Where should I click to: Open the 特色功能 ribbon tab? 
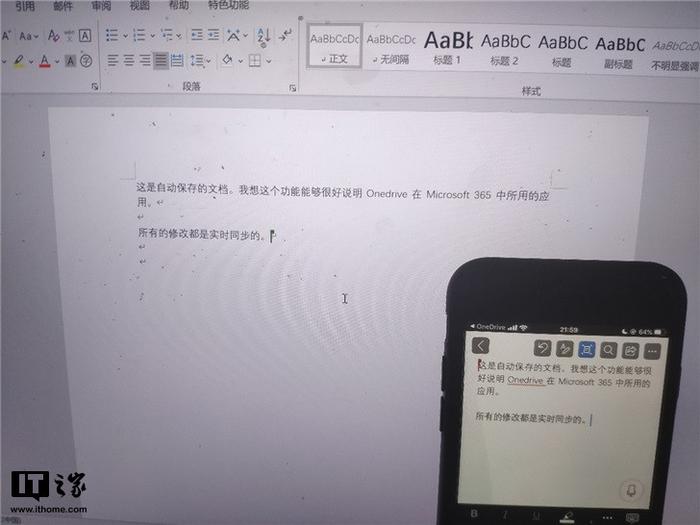(x=229, y=5)
